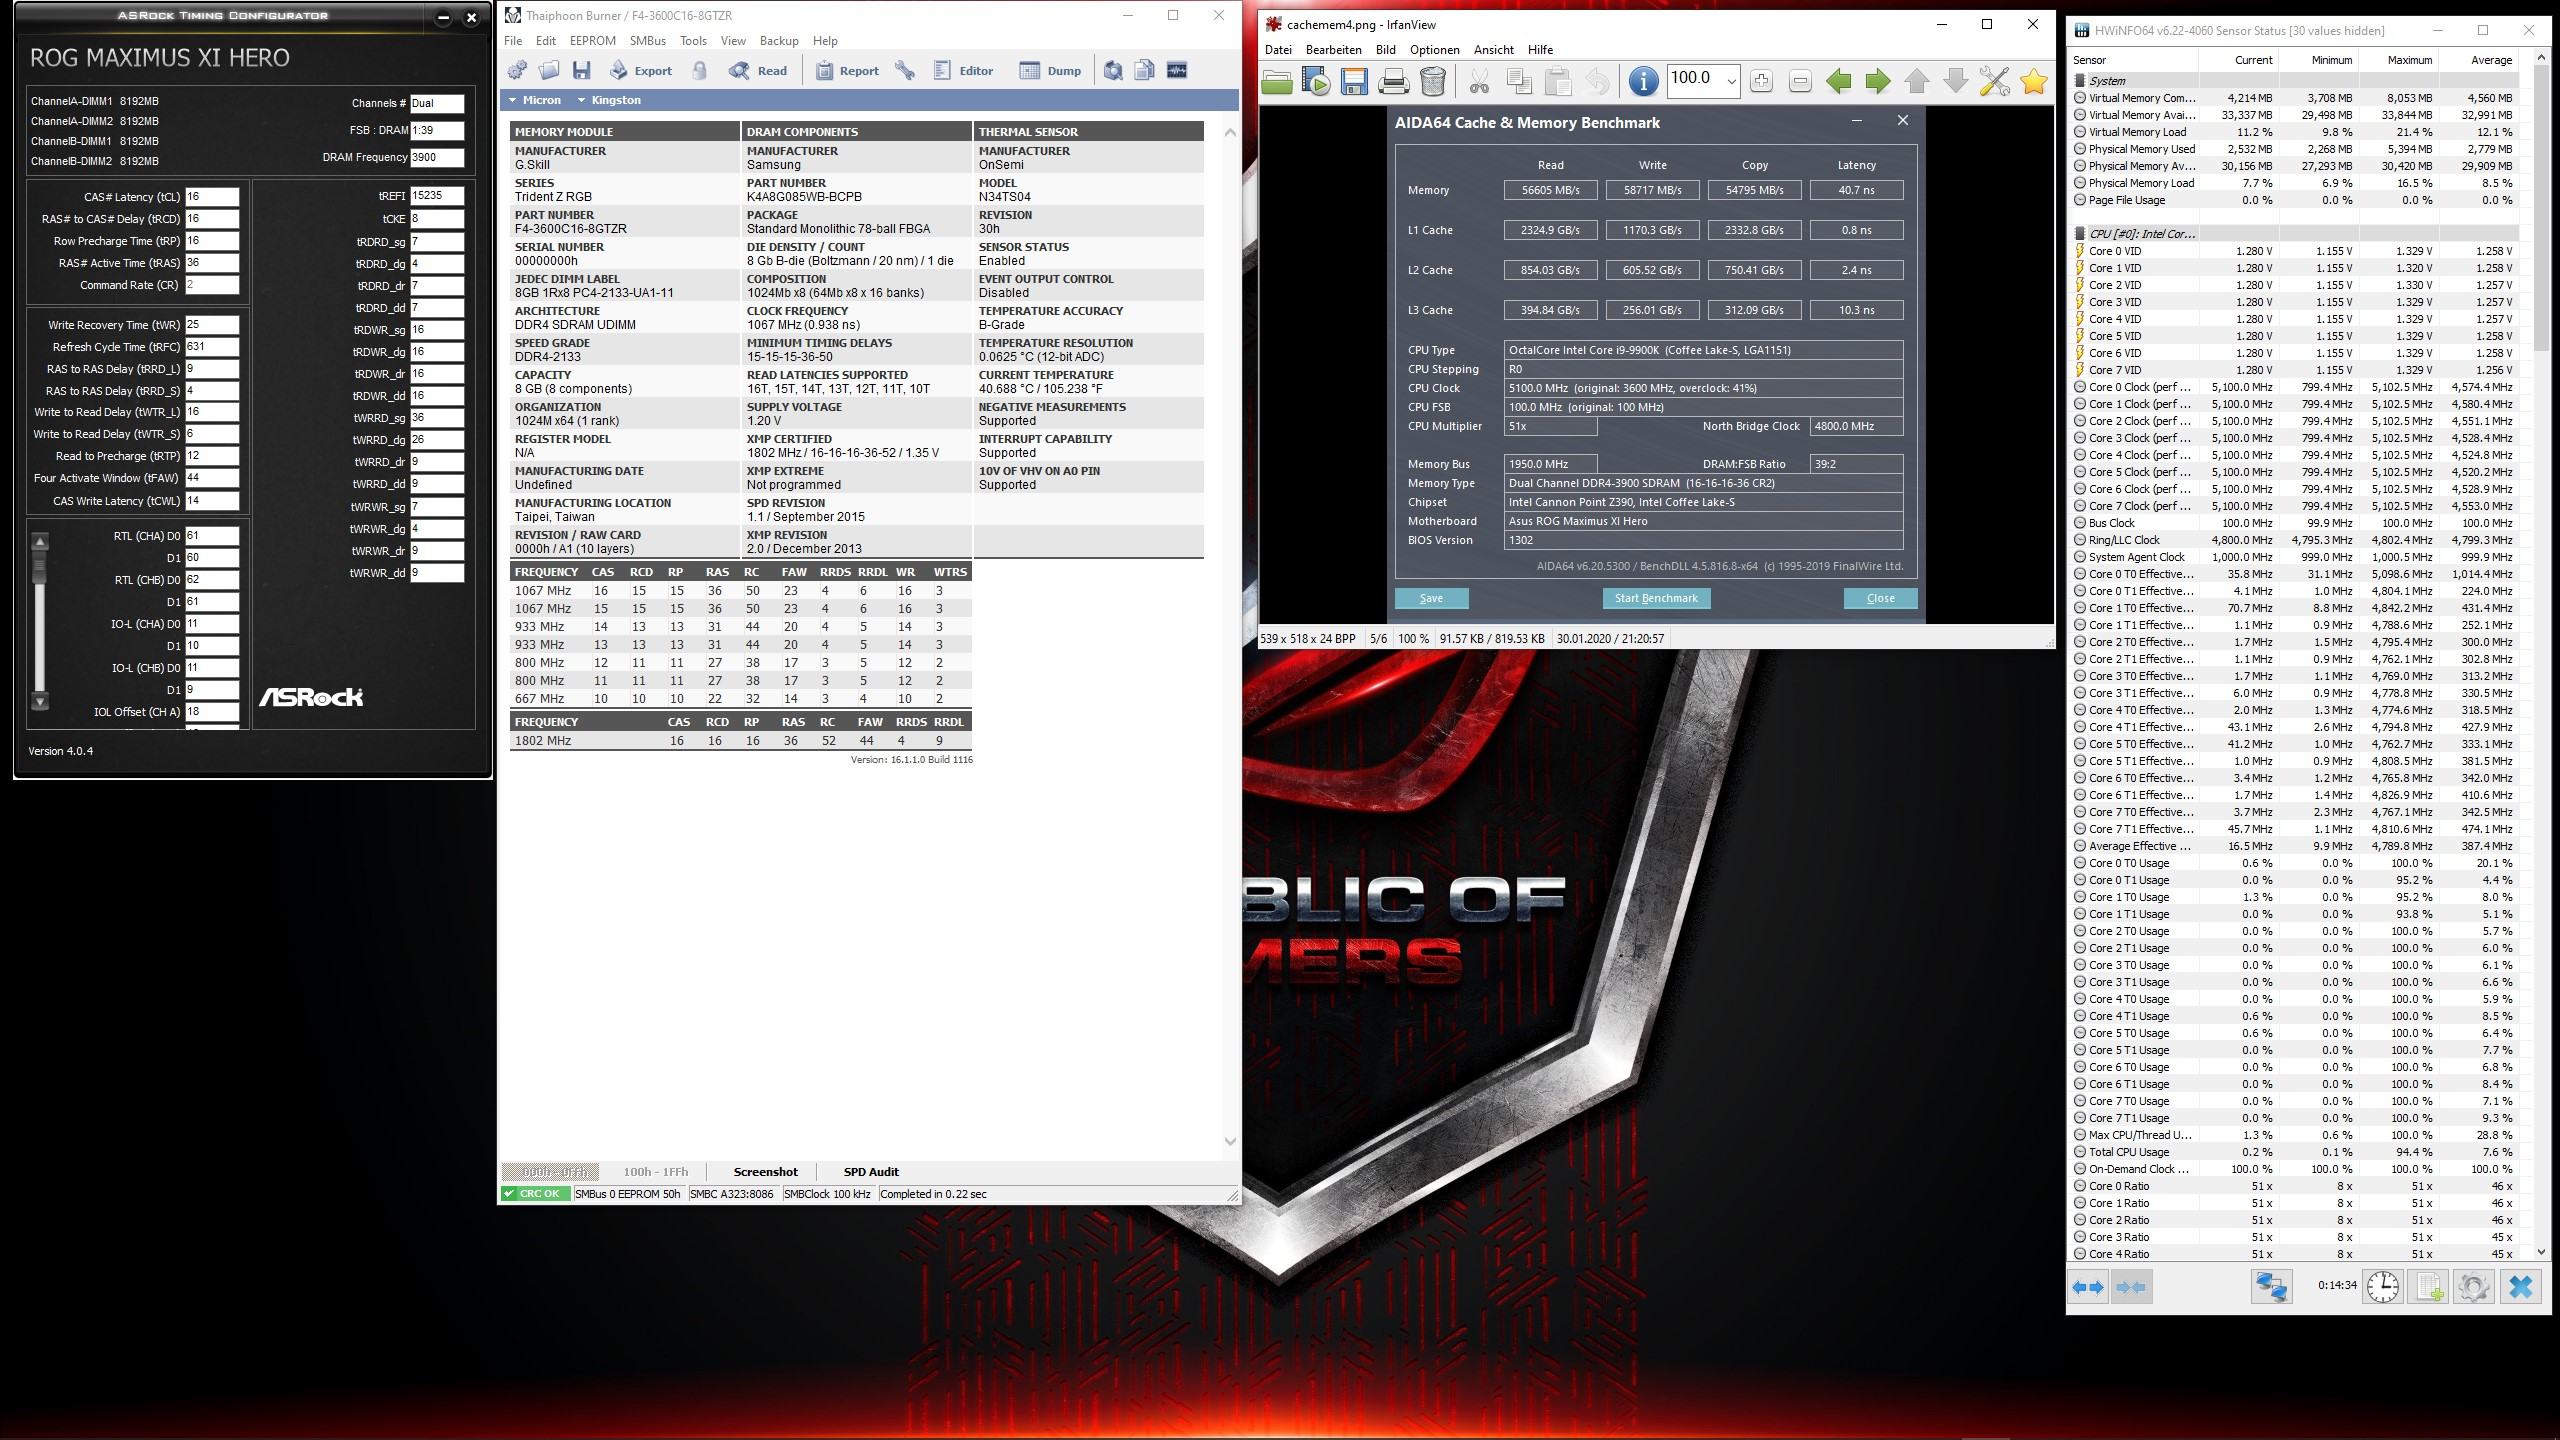The image size is (2560, 1440).
Task: Click IrfanView cut scissors icon
Action: click(1480, 81)
